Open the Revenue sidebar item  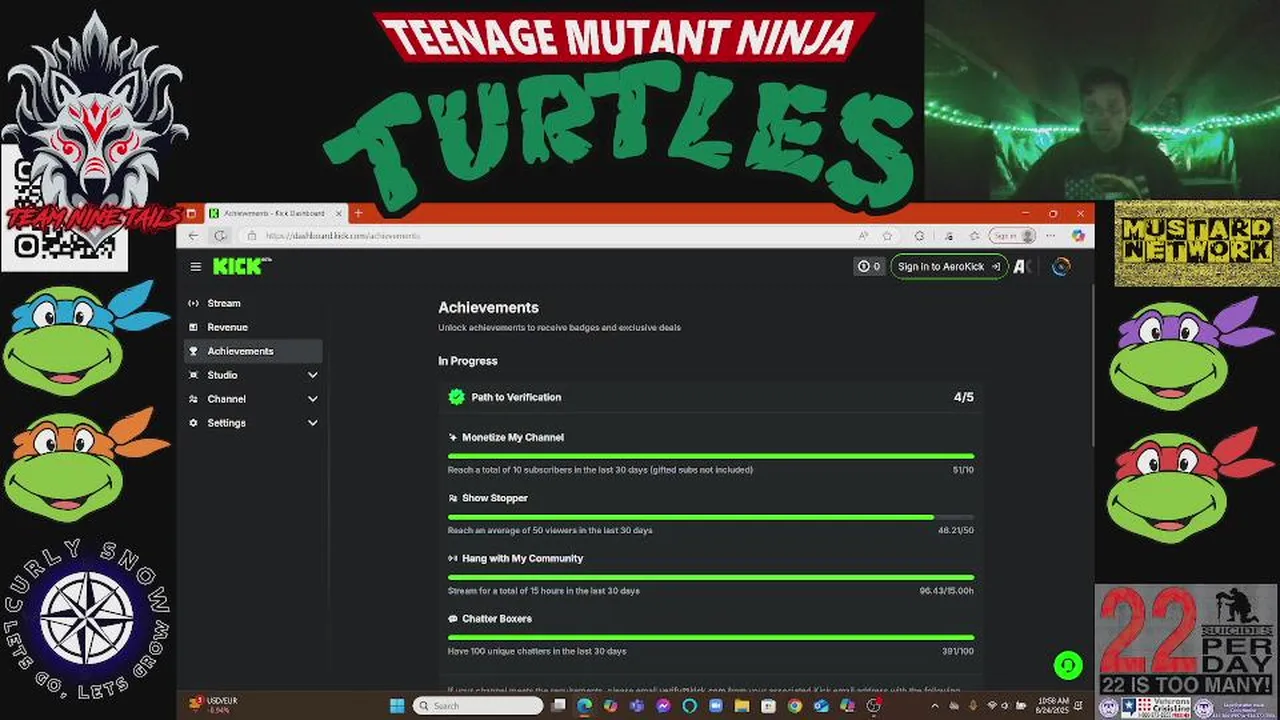tap(253, 327)
